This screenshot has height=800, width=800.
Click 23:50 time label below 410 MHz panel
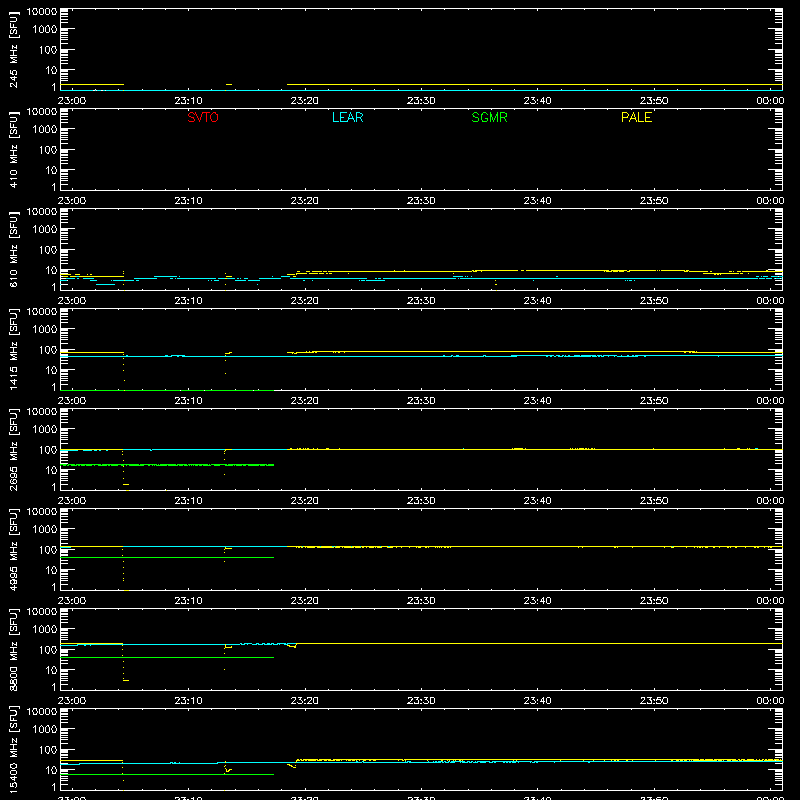coord(654,201)
